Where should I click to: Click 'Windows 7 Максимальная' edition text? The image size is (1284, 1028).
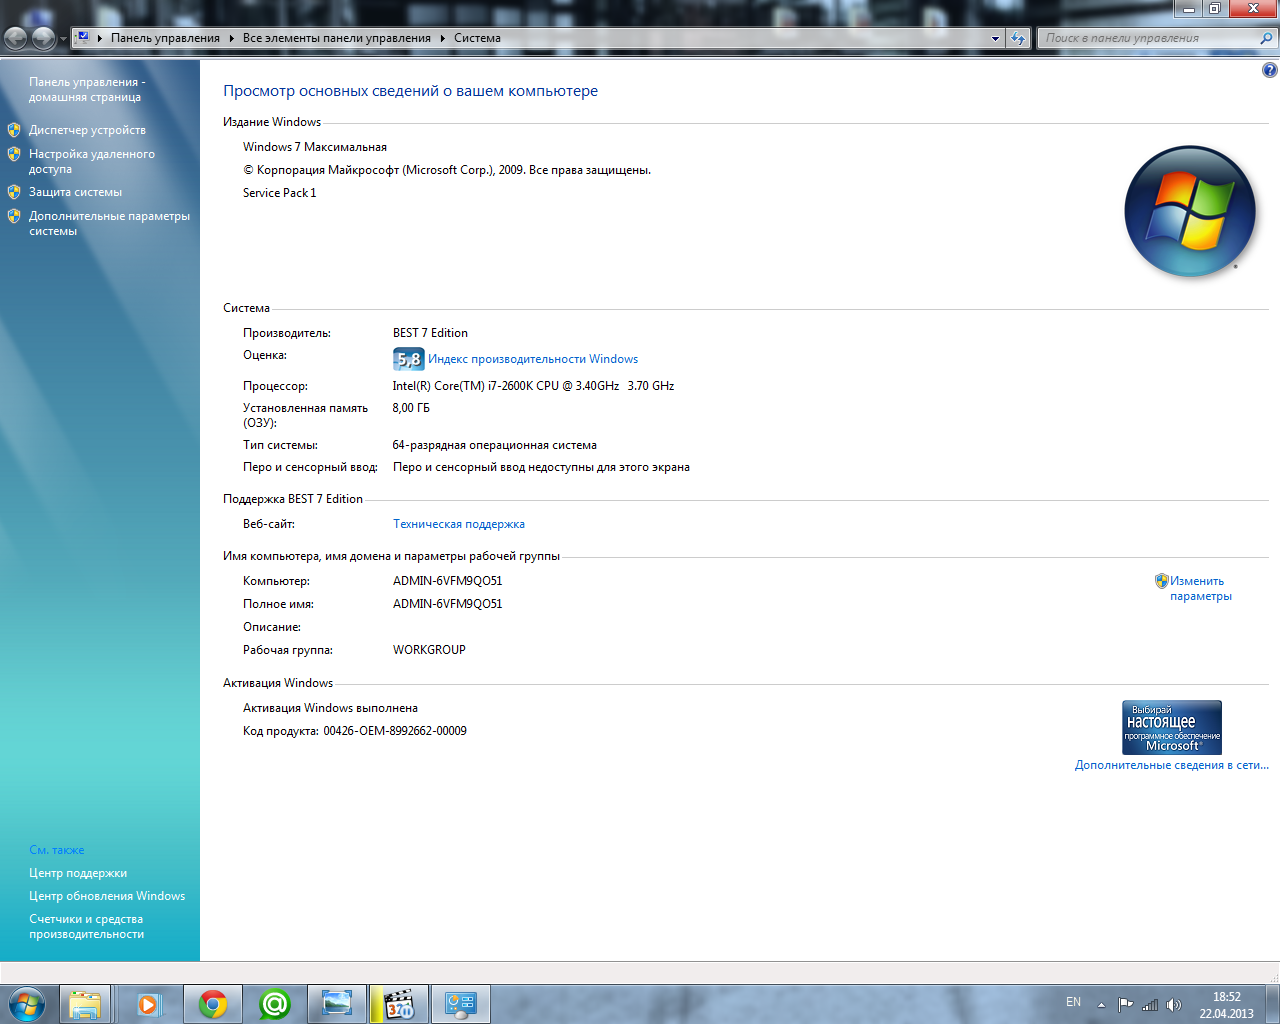[315, 148]
